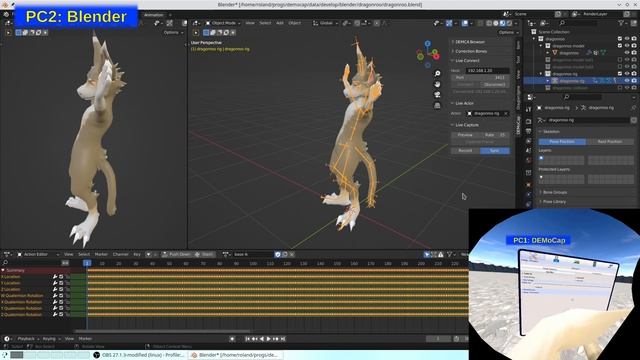Click select box tool in right viewport header
Image resolution: width=640 pixels, height=360 pixels.
coord(207,33)
